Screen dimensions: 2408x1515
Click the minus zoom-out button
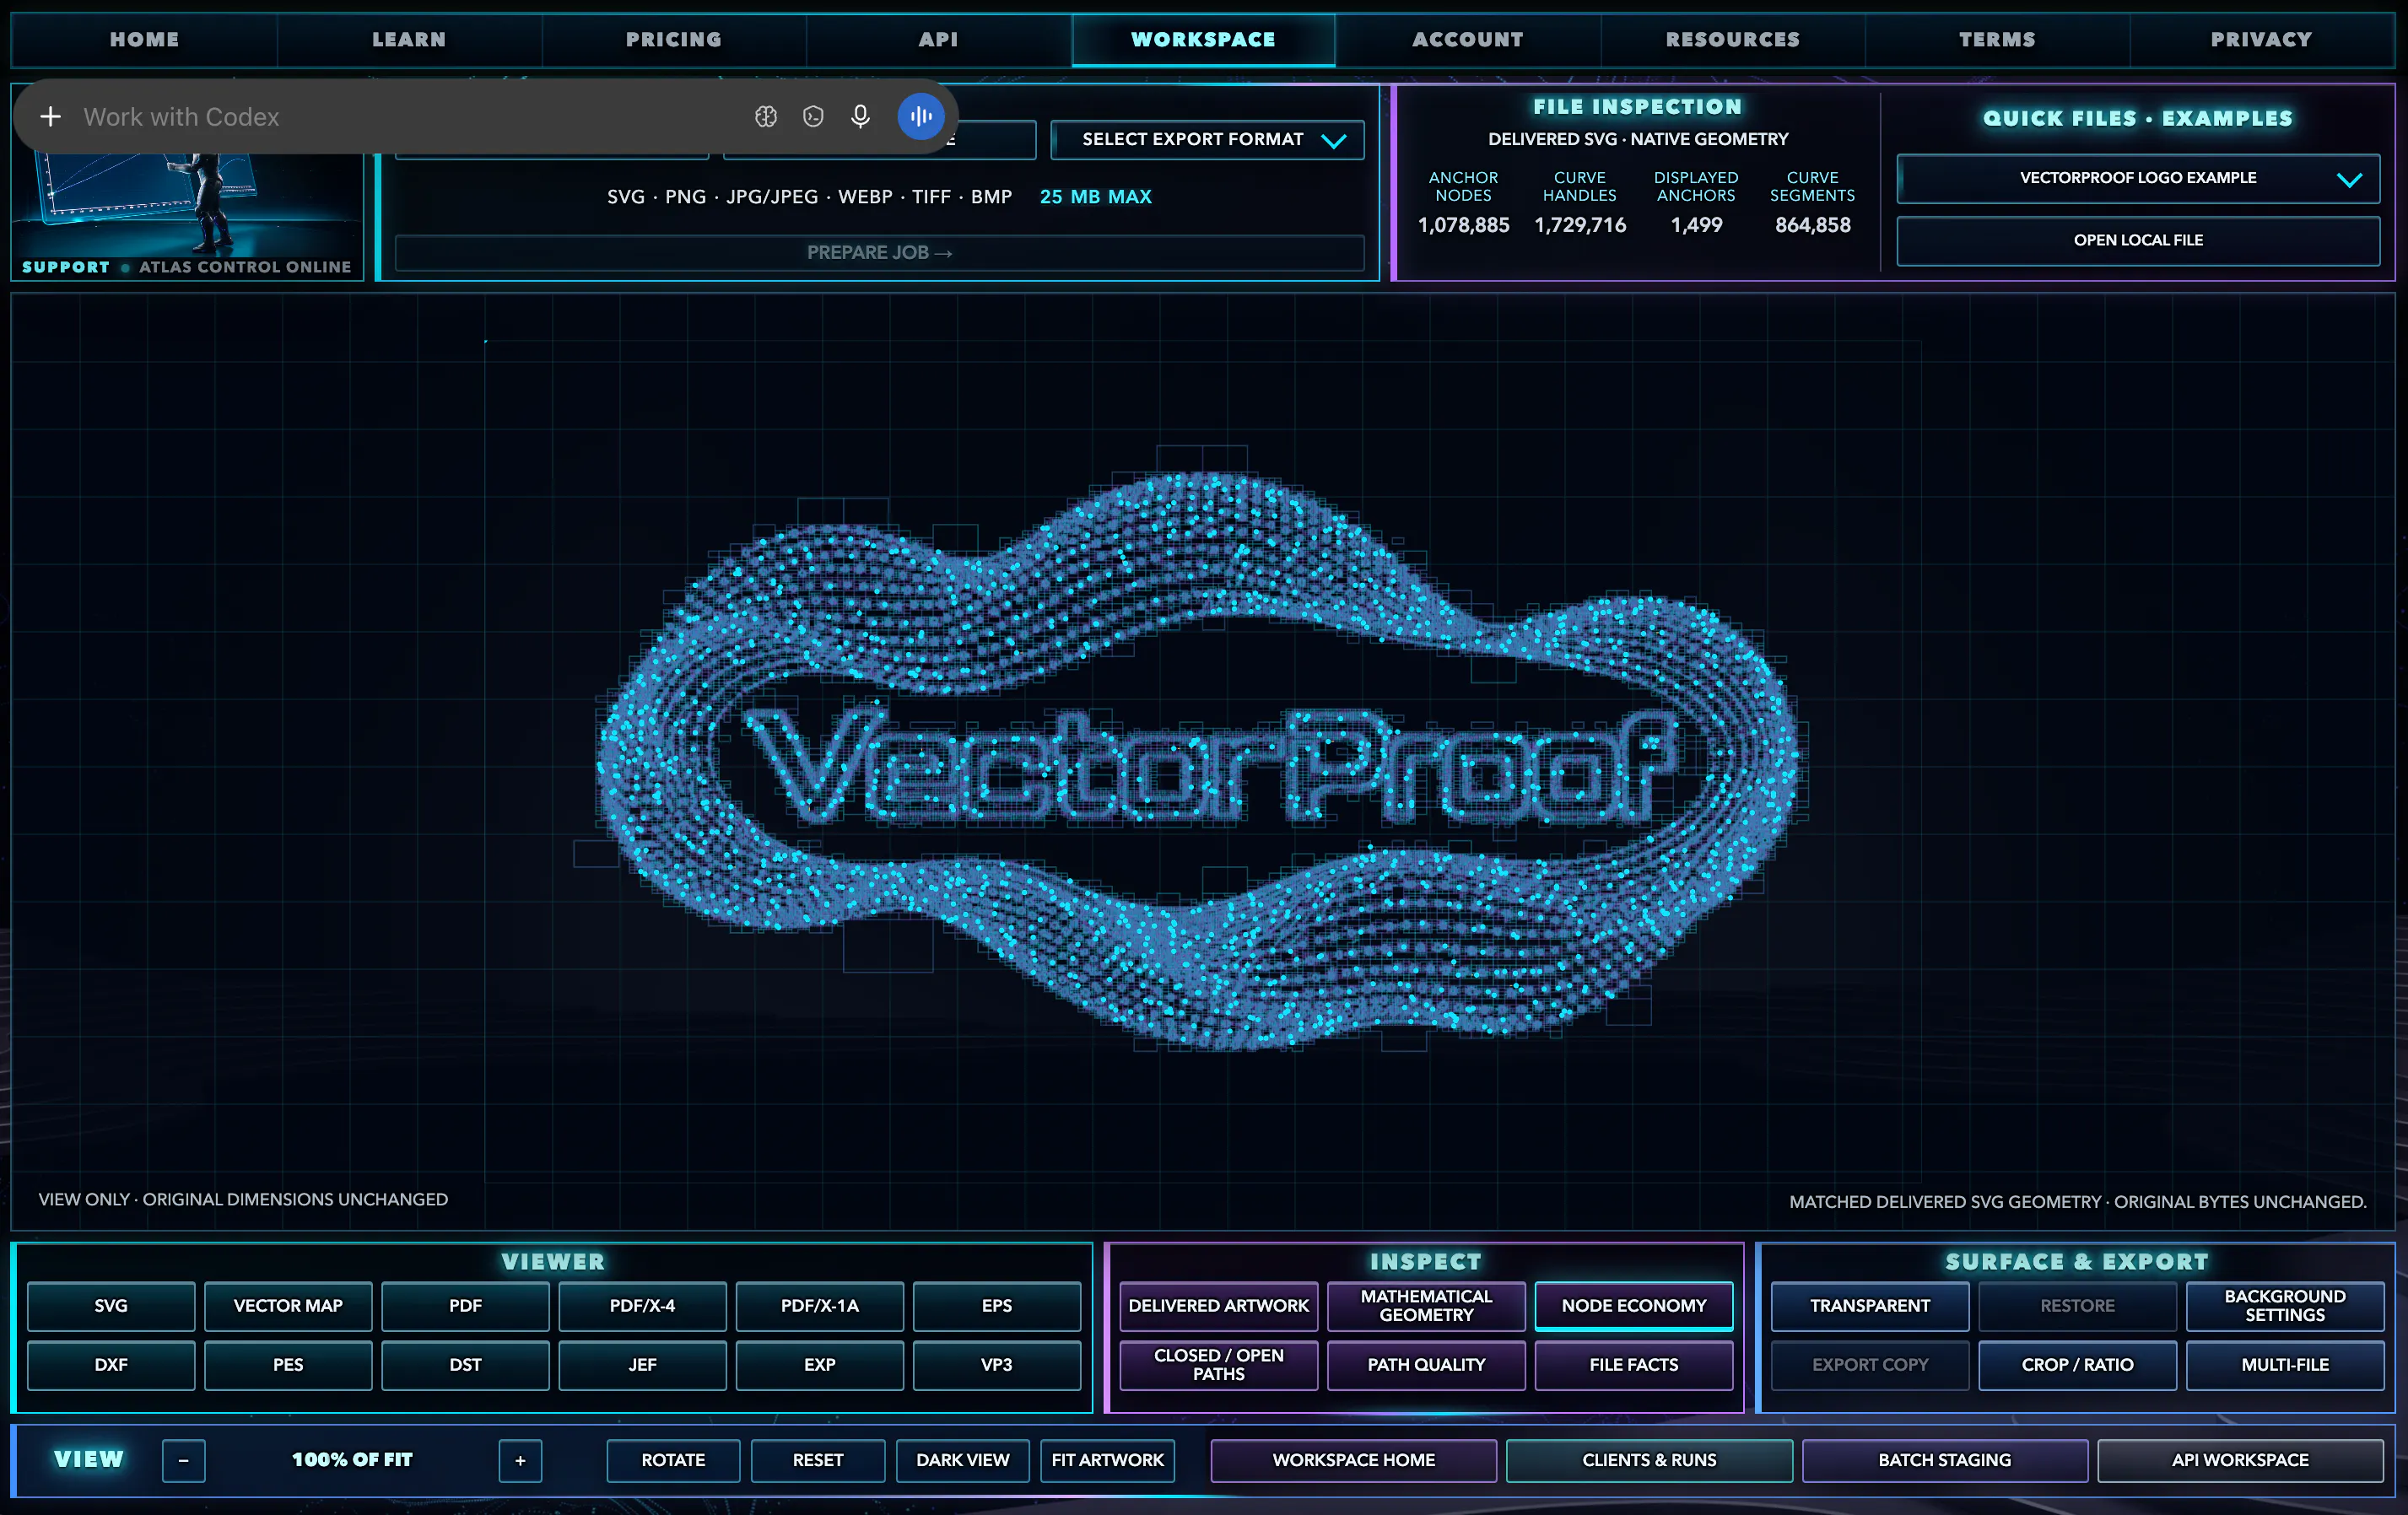point(184,1460)
